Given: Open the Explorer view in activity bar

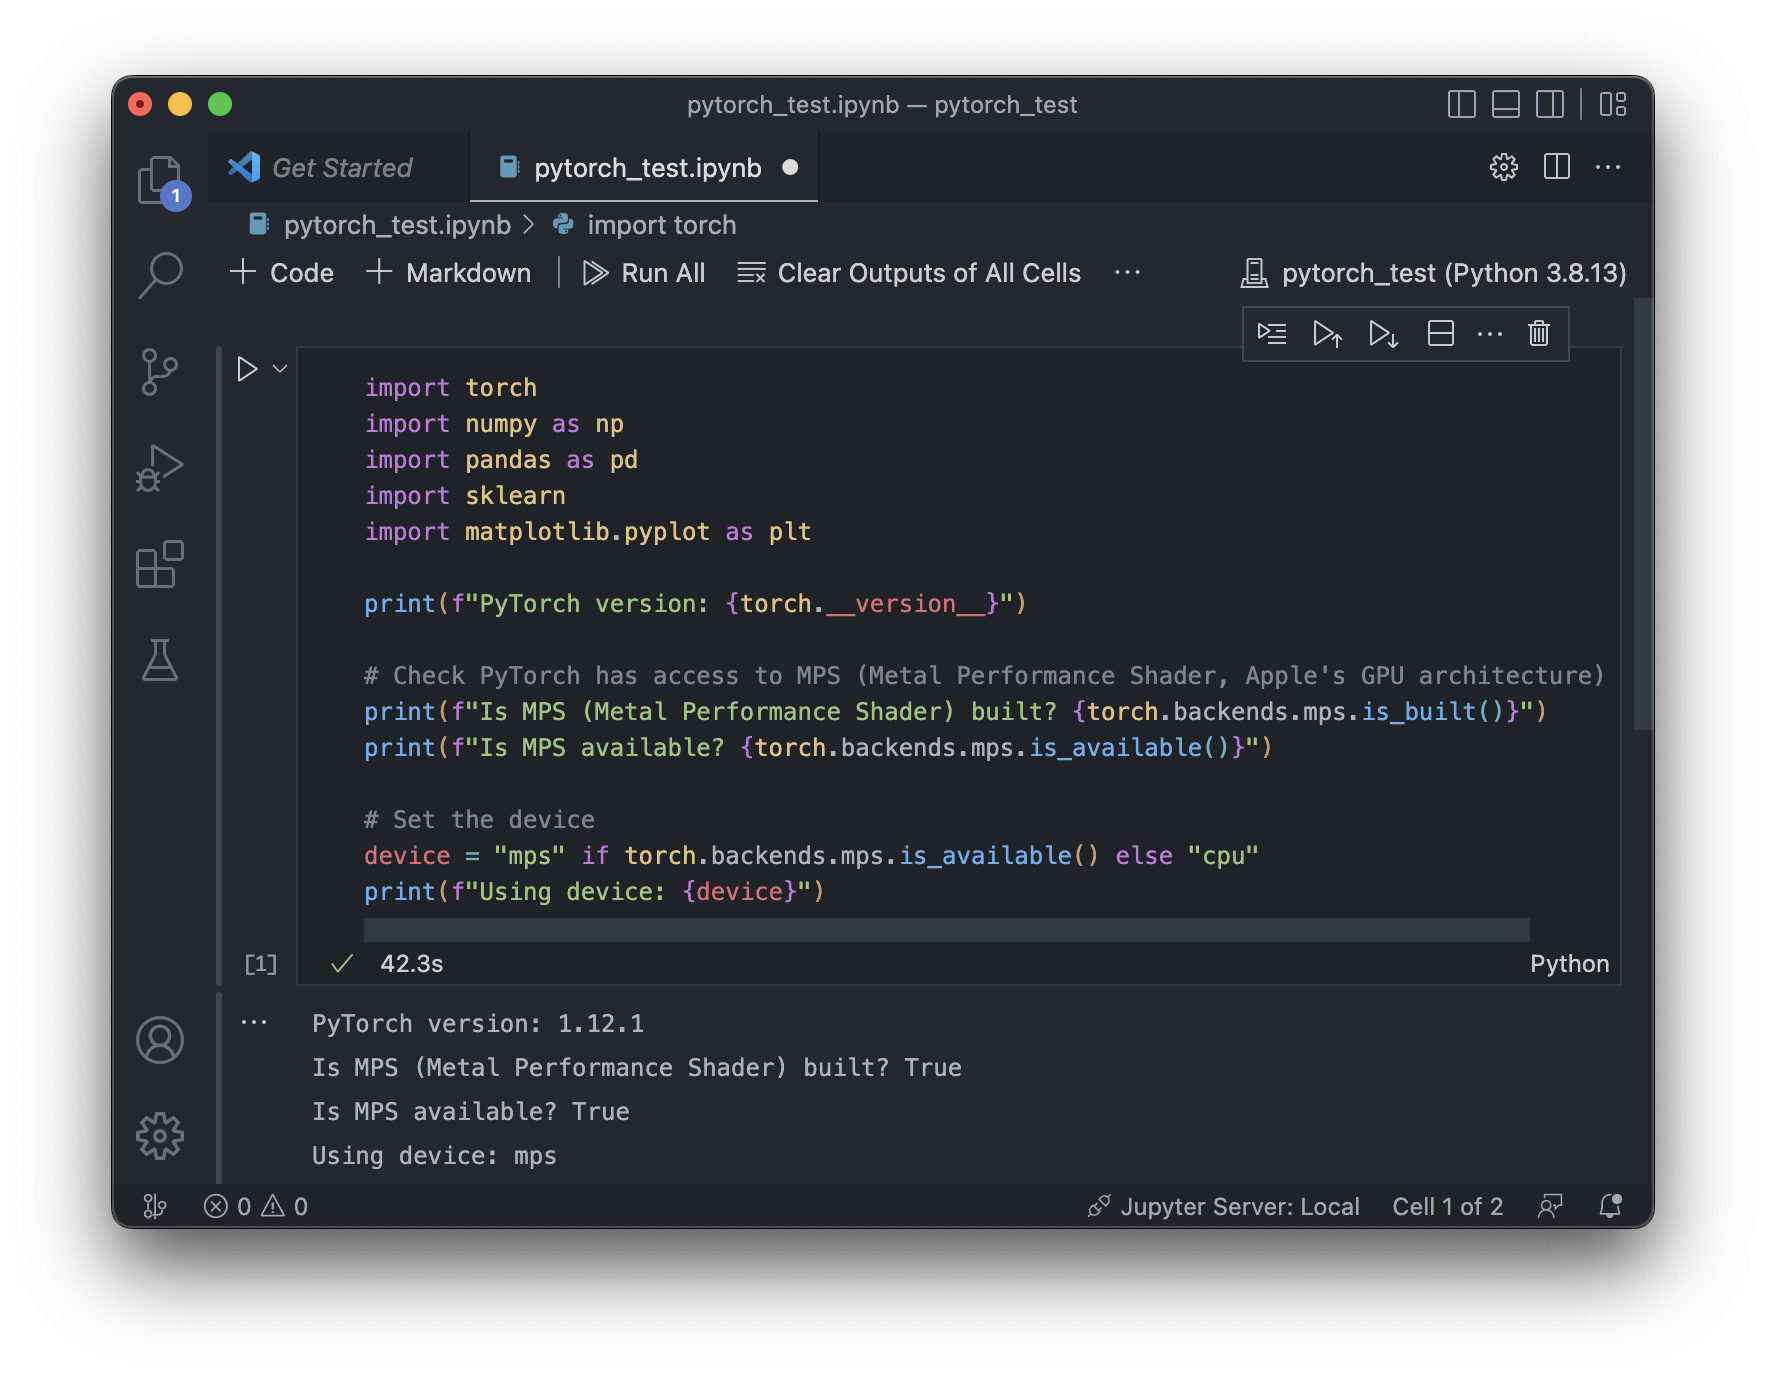Looking at the screenshot, I should click(160, 181).
